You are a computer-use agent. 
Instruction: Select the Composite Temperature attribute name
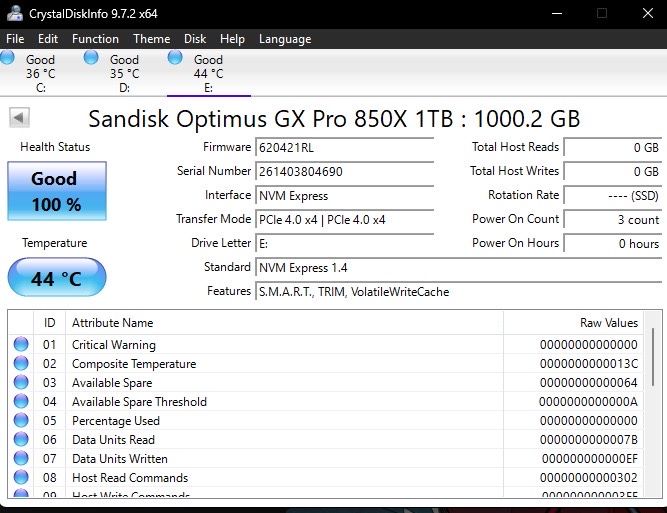pyautogui.click(x=134, y=364)
